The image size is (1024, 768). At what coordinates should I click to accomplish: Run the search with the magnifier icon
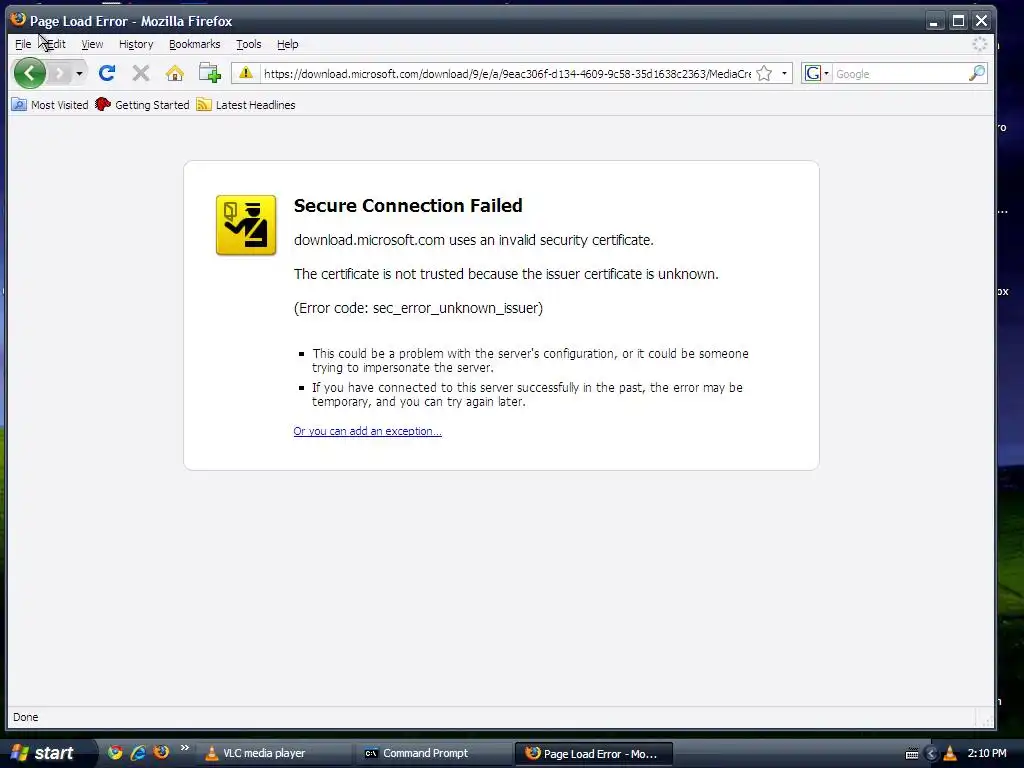tap(977, 73)
